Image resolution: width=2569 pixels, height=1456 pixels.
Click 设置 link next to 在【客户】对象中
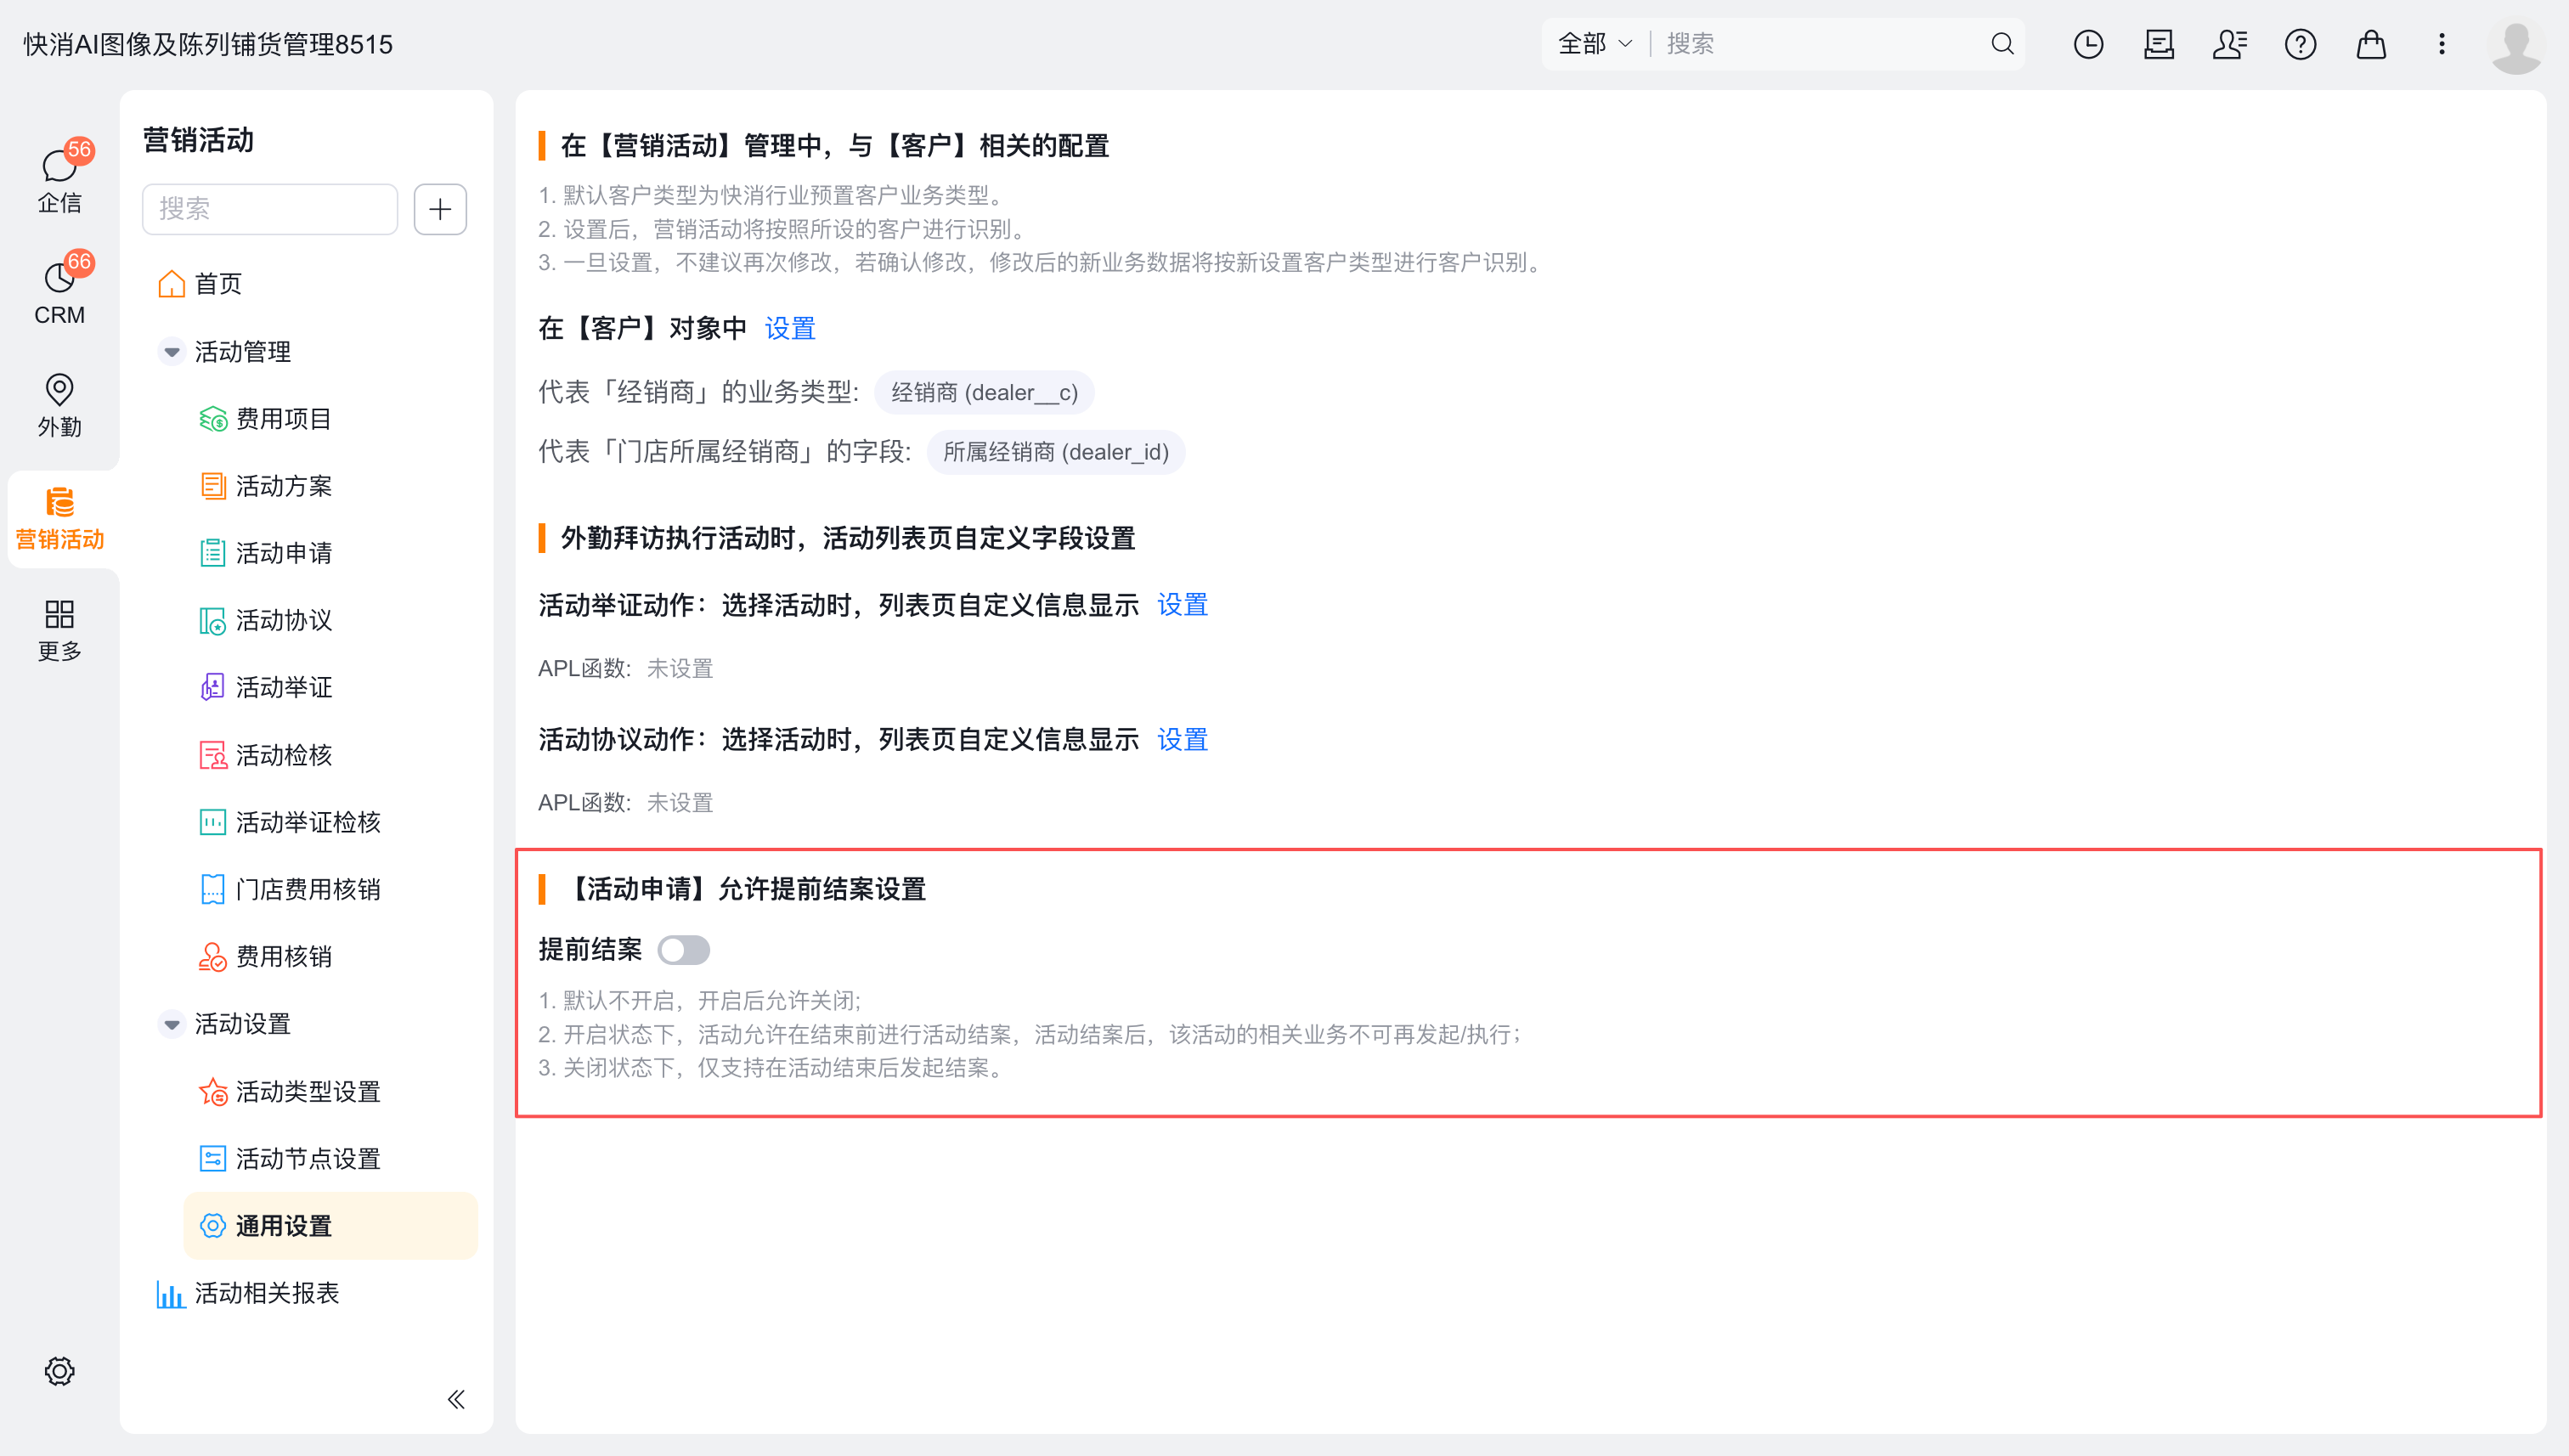[790, 328]
